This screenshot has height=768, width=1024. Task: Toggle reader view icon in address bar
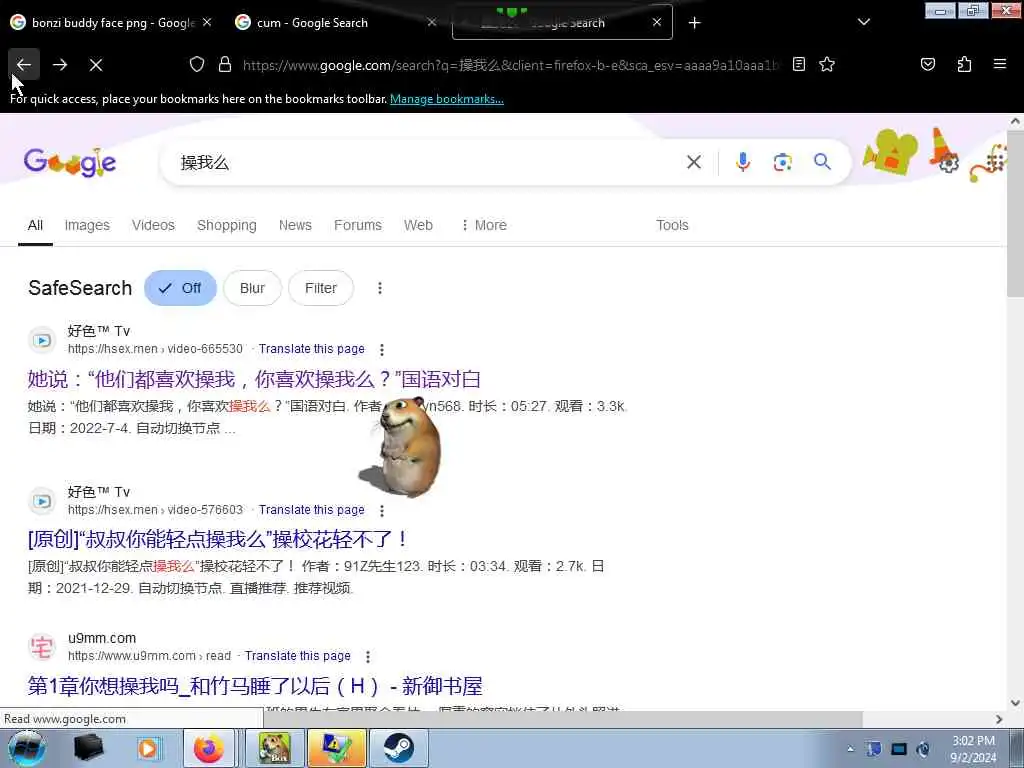(x=799, y=64)
